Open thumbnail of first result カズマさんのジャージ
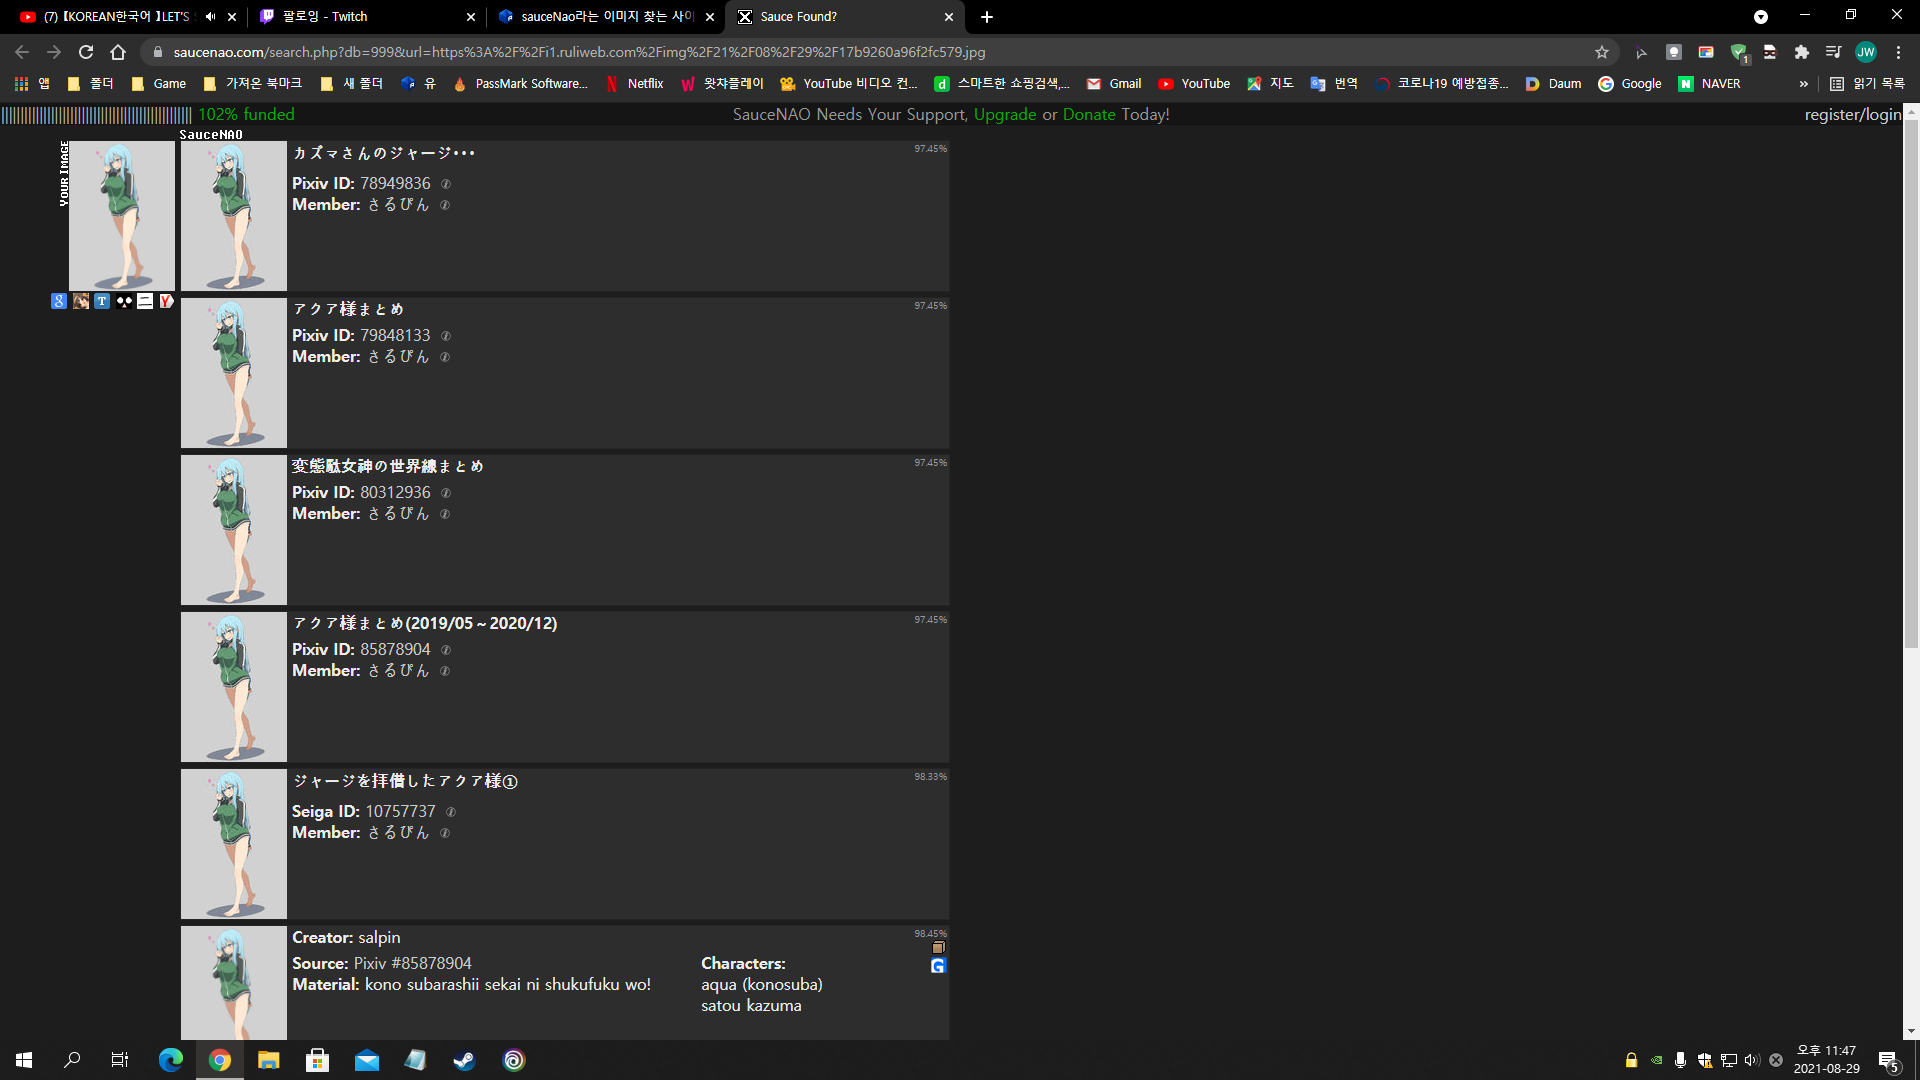This screenshot has height=1080, width=1920. (234, 216)
